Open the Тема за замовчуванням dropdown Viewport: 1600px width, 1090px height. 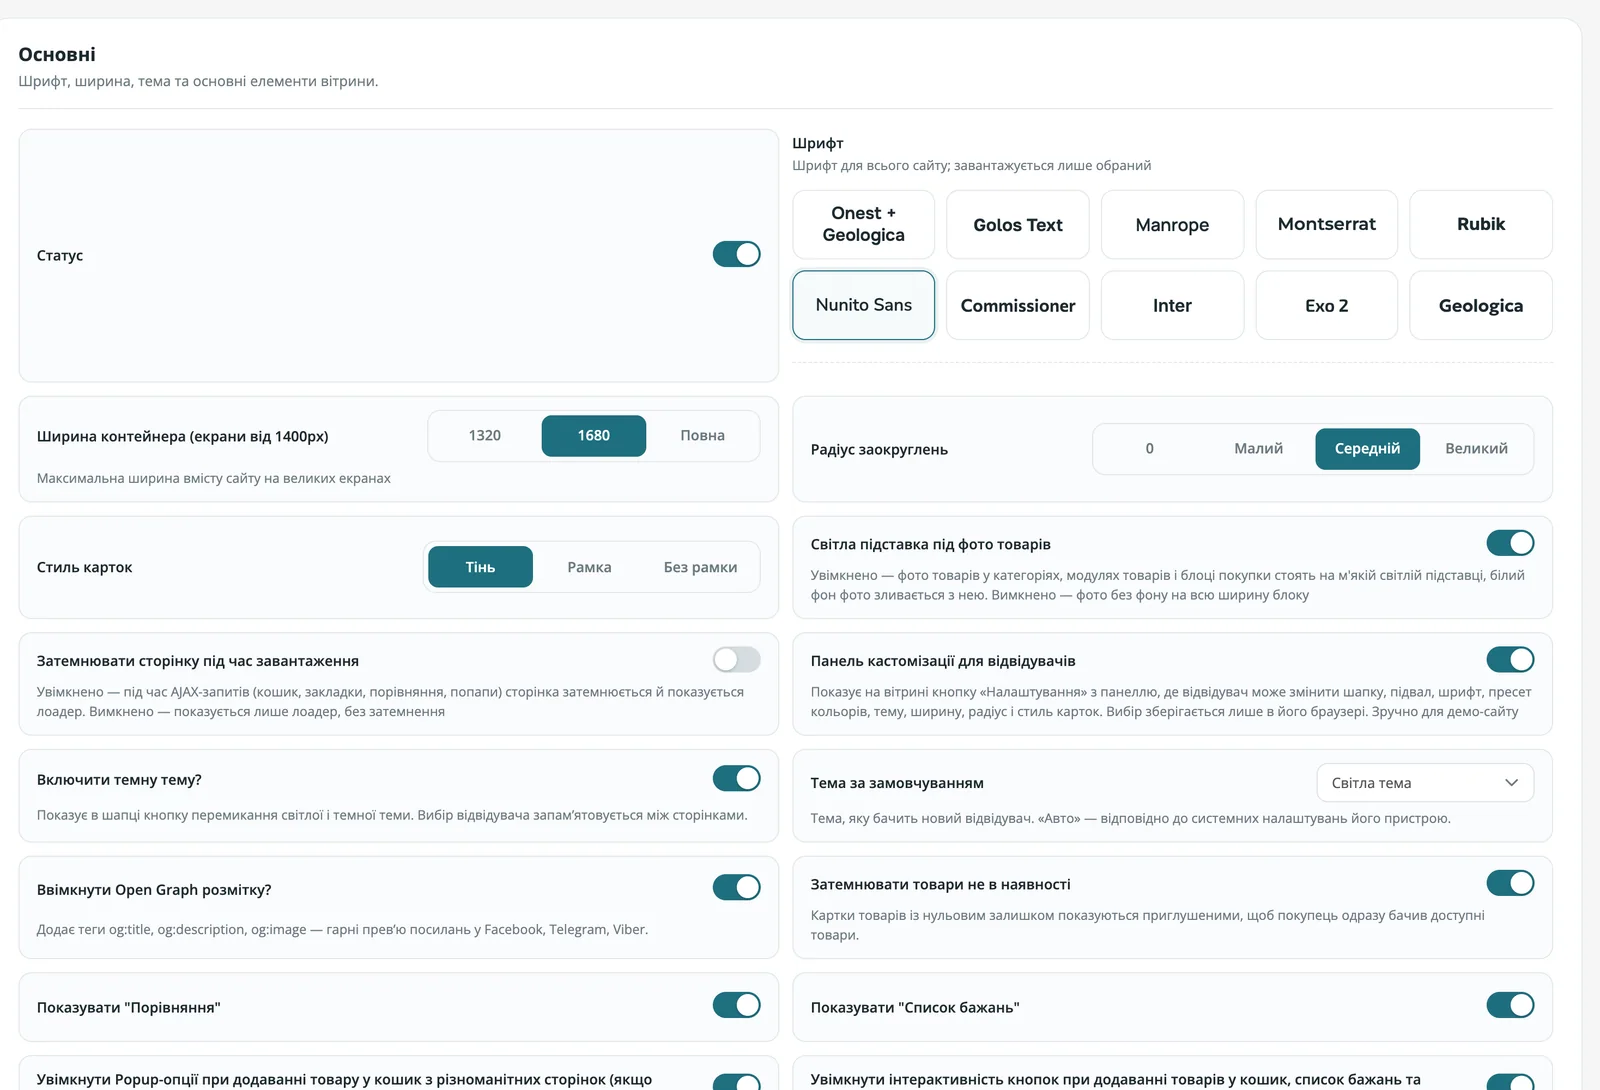[1425, 783]
